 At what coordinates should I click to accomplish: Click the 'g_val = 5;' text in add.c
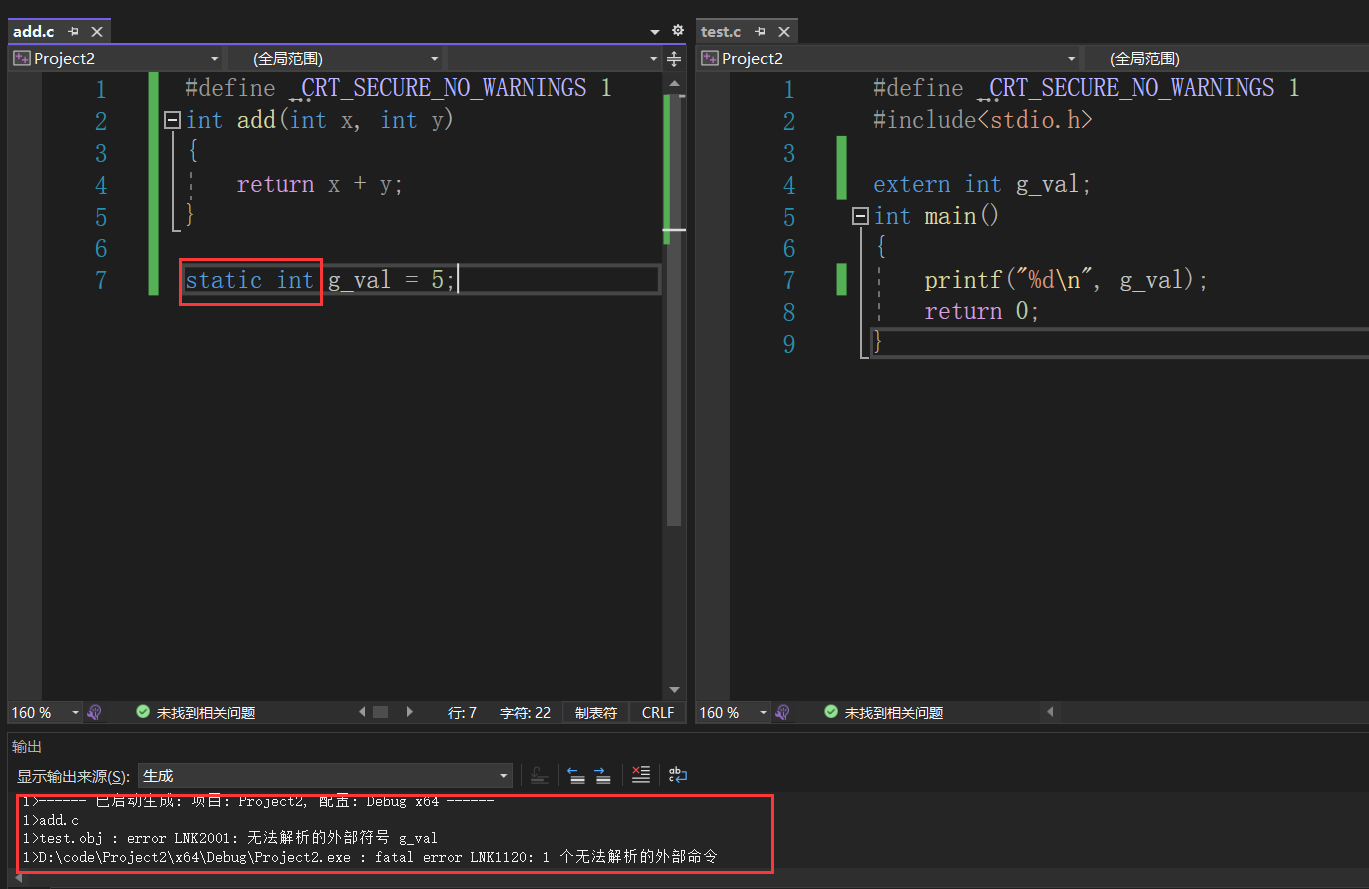[391, 280]
